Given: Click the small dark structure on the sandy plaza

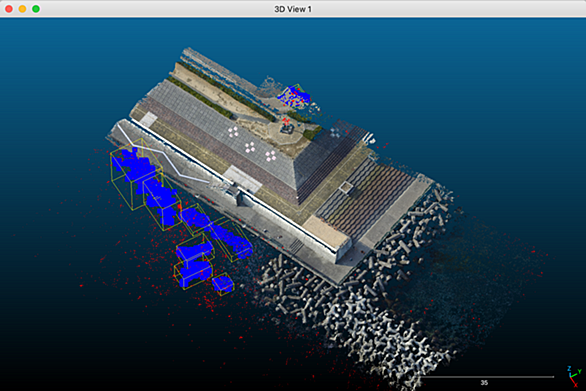Looking at the screenshot, I should pos(287,129).
